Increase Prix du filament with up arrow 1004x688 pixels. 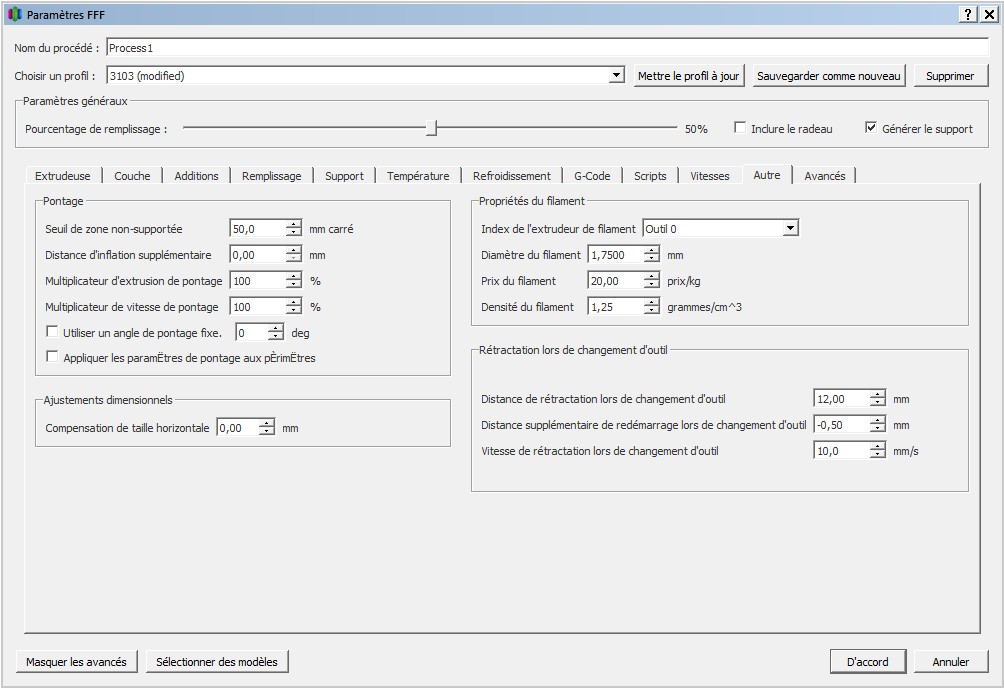652,277
